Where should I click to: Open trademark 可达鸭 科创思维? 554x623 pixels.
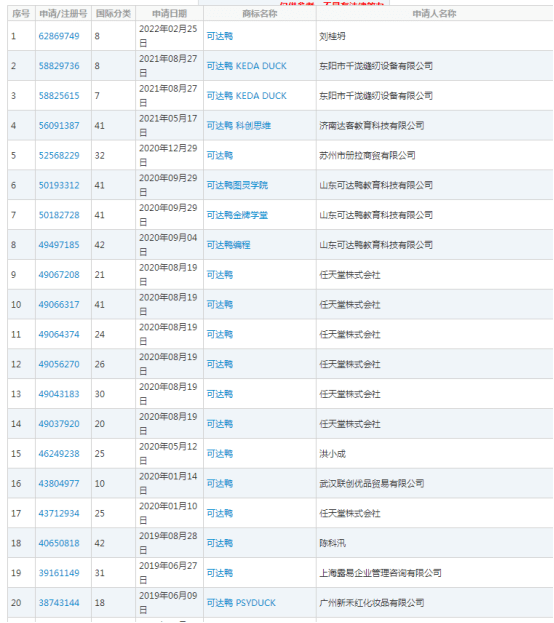pyautogui.click(x=239, y=126)
